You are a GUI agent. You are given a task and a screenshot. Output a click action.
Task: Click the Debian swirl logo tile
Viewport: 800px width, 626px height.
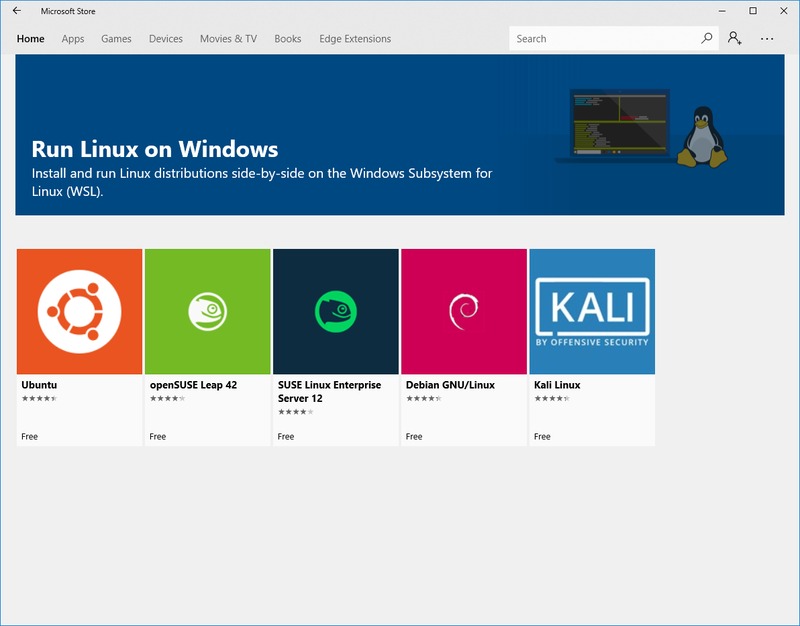point(464,311)
